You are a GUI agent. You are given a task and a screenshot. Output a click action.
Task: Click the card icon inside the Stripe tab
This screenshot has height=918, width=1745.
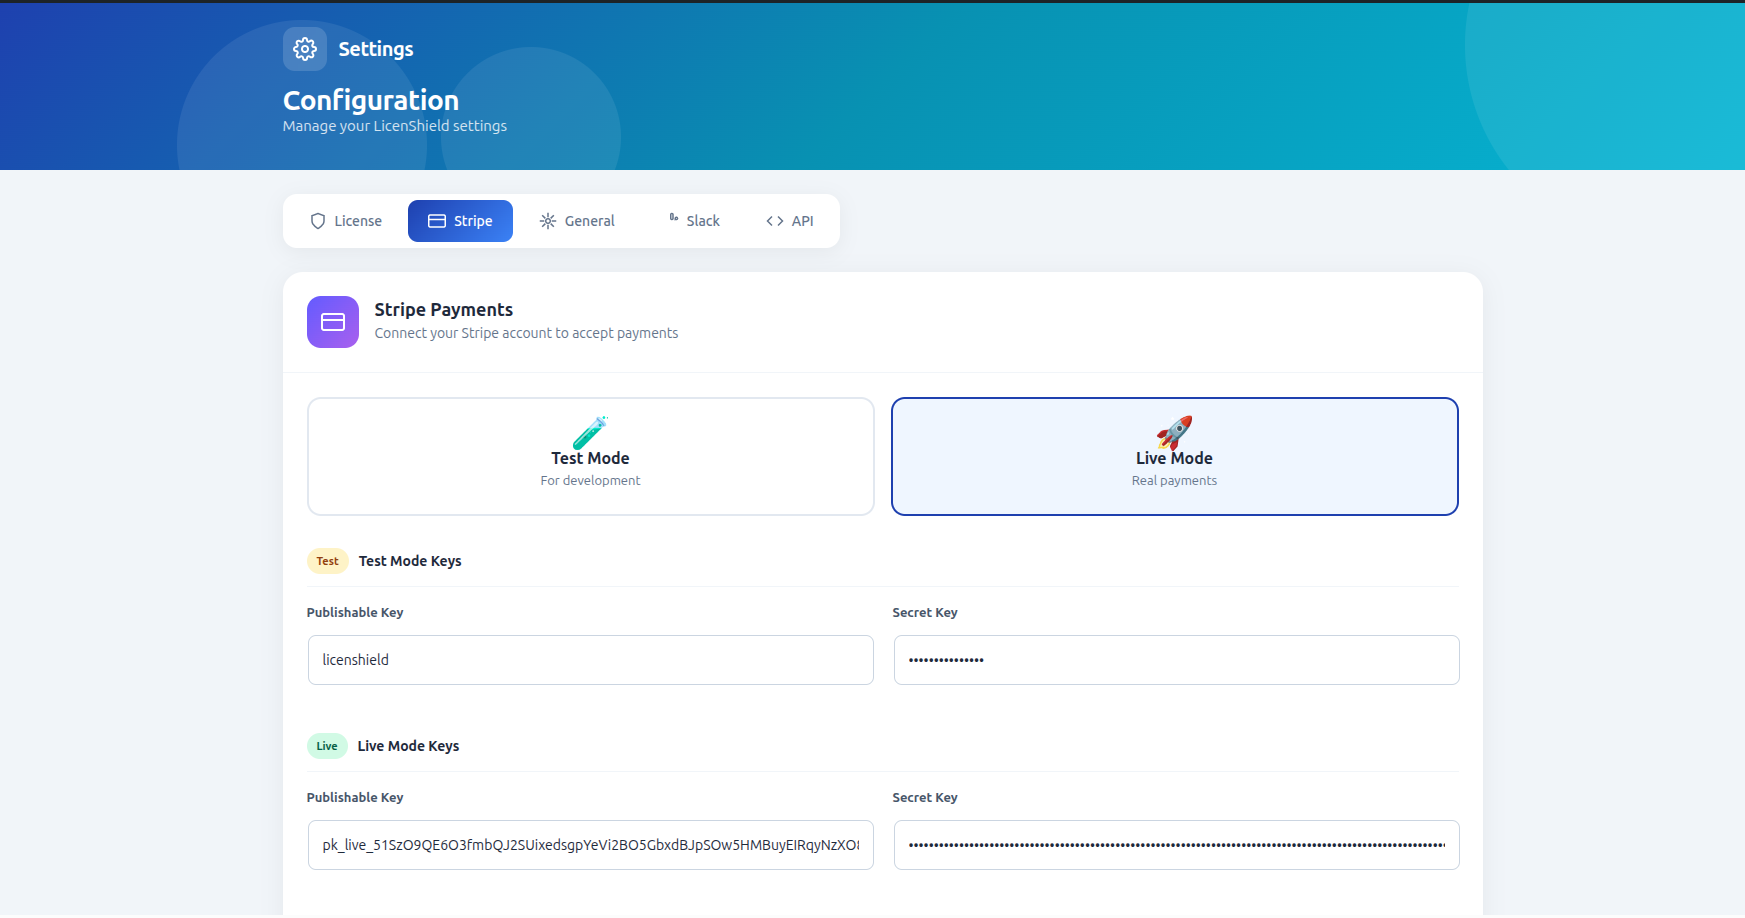(436, 220)
